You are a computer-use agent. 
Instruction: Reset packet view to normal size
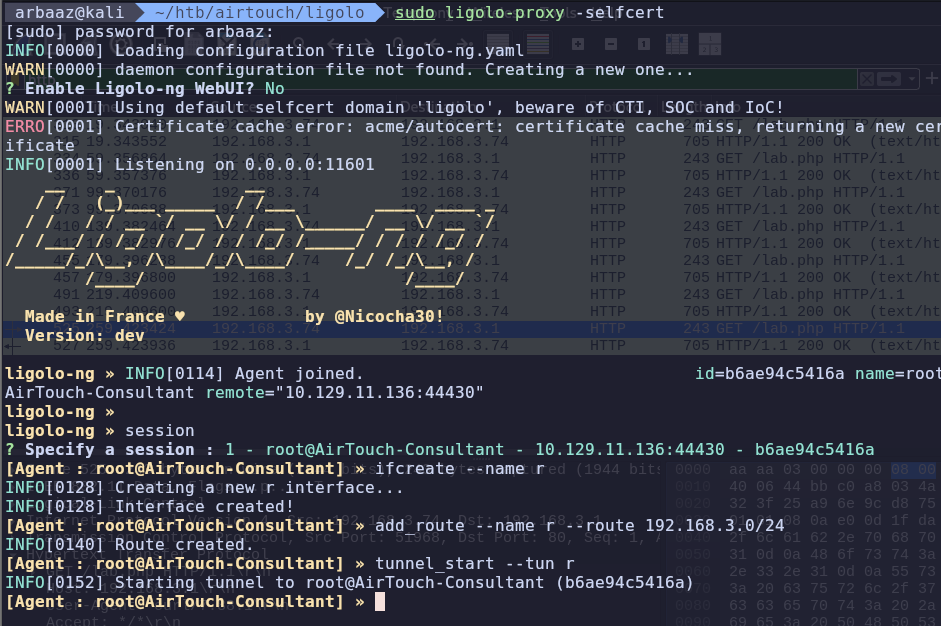pyautogui.click(x=644, y=44)
